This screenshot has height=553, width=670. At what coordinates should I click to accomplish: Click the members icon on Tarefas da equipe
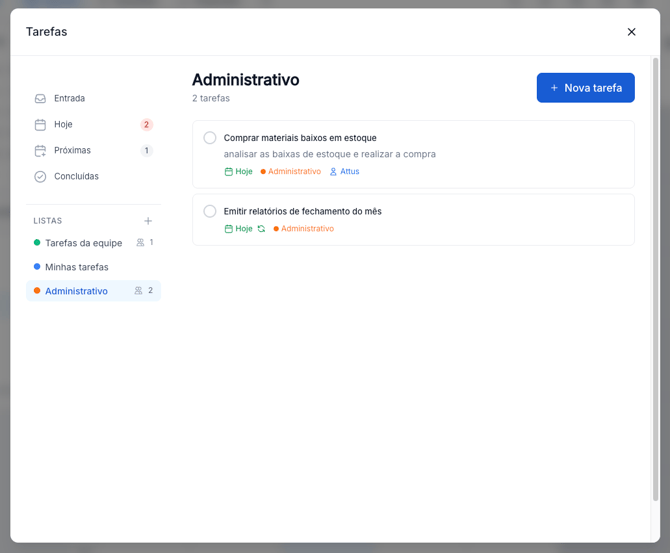(141, 243)
